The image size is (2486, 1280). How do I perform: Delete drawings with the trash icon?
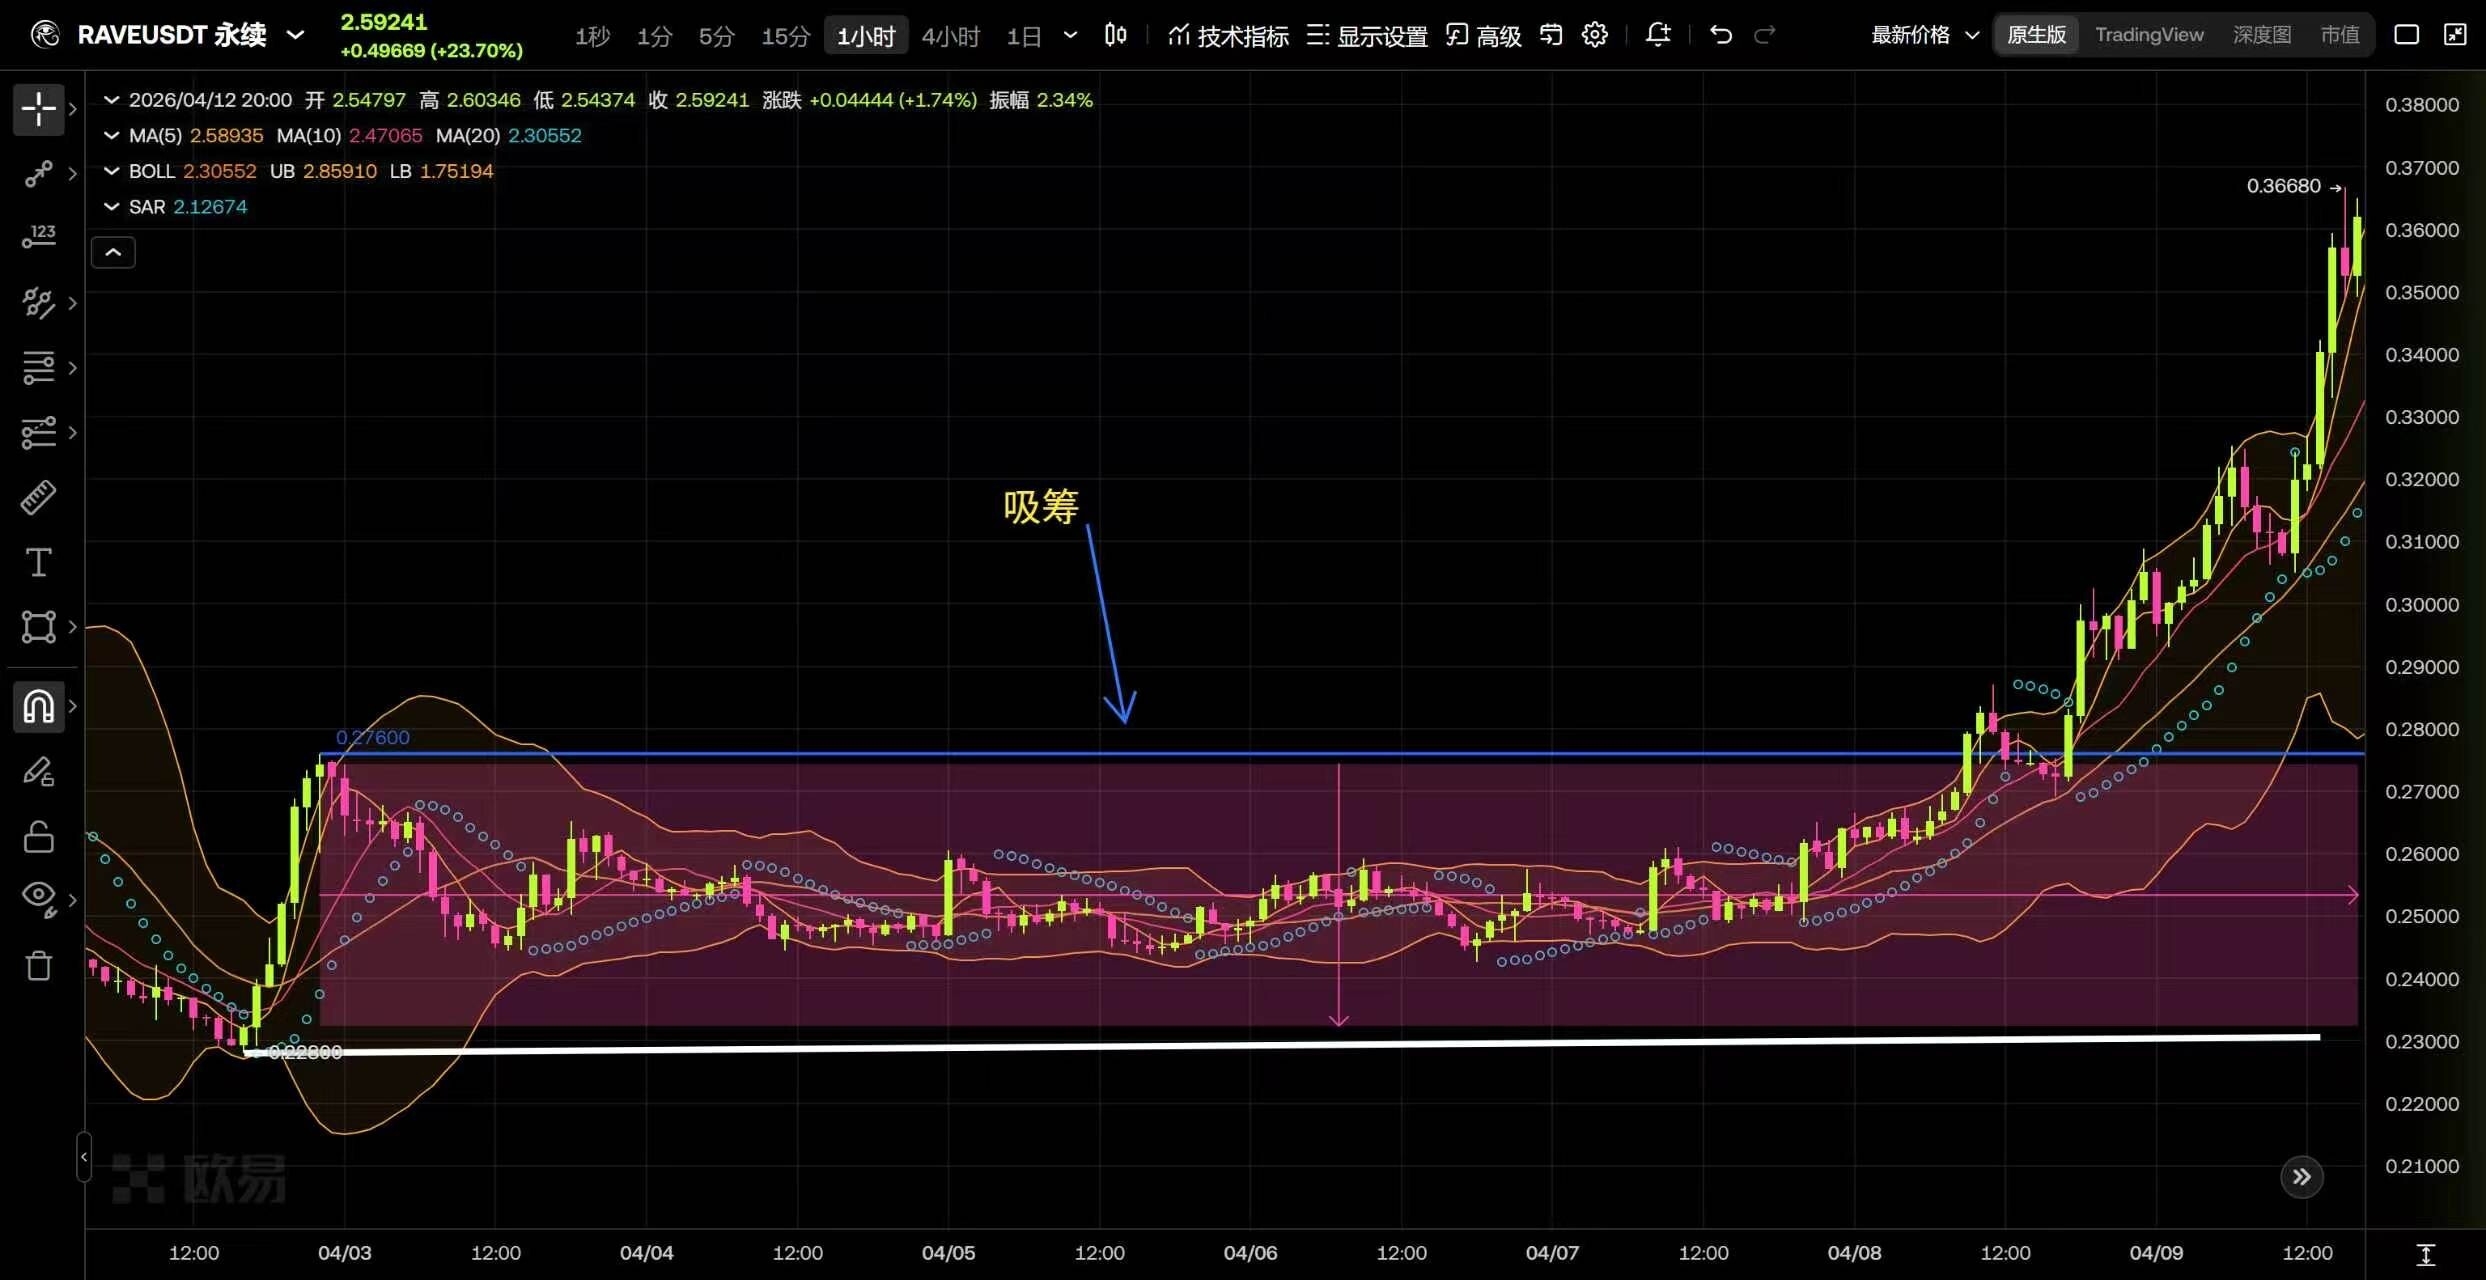(38, 966)
